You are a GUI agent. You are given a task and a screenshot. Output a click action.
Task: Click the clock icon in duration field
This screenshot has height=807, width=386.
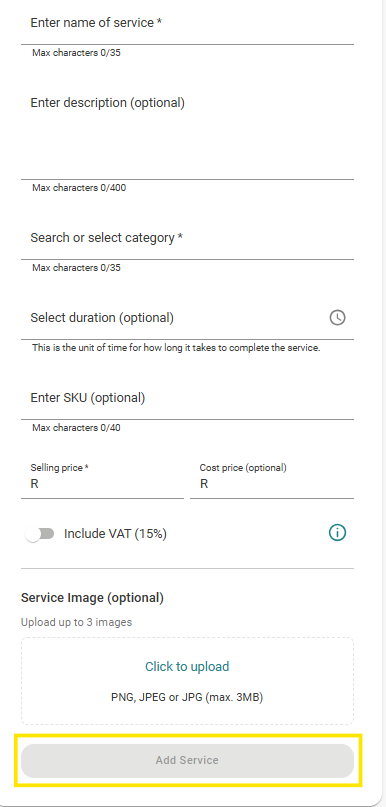click(338, 318)
